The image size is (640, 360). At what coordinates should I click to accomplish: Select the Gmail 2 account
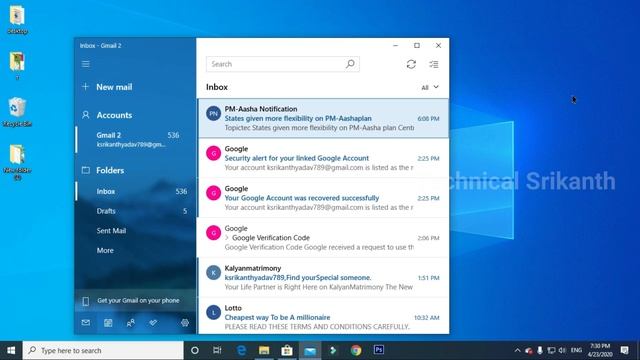(135, 140)
